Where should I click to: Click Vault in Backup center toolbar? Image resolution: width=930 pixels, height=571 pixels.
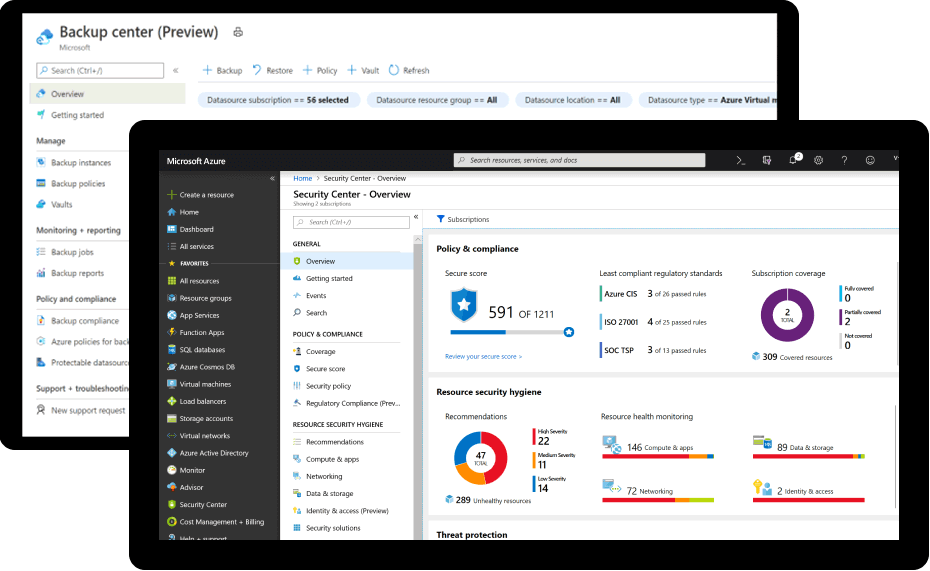363,70
